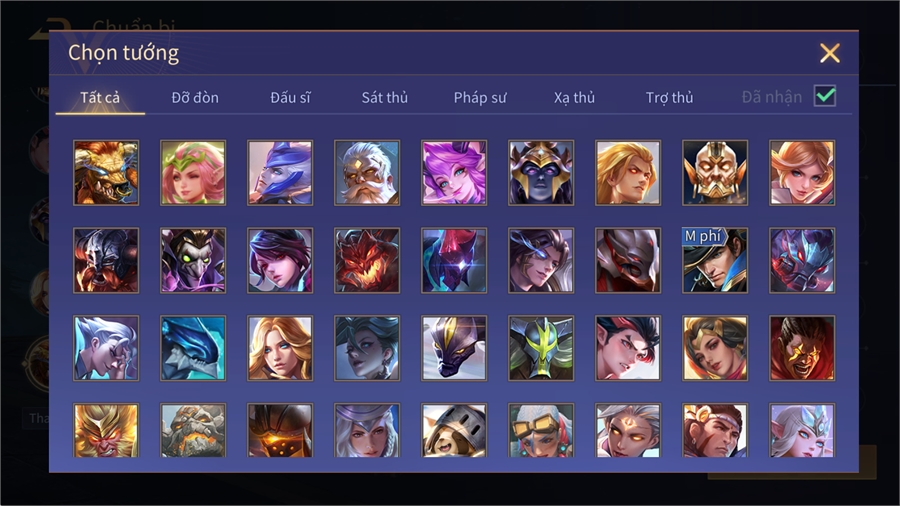View the Đấu sĩ category
The height and width of the screenshot is (506, 900).
[290, 98]
